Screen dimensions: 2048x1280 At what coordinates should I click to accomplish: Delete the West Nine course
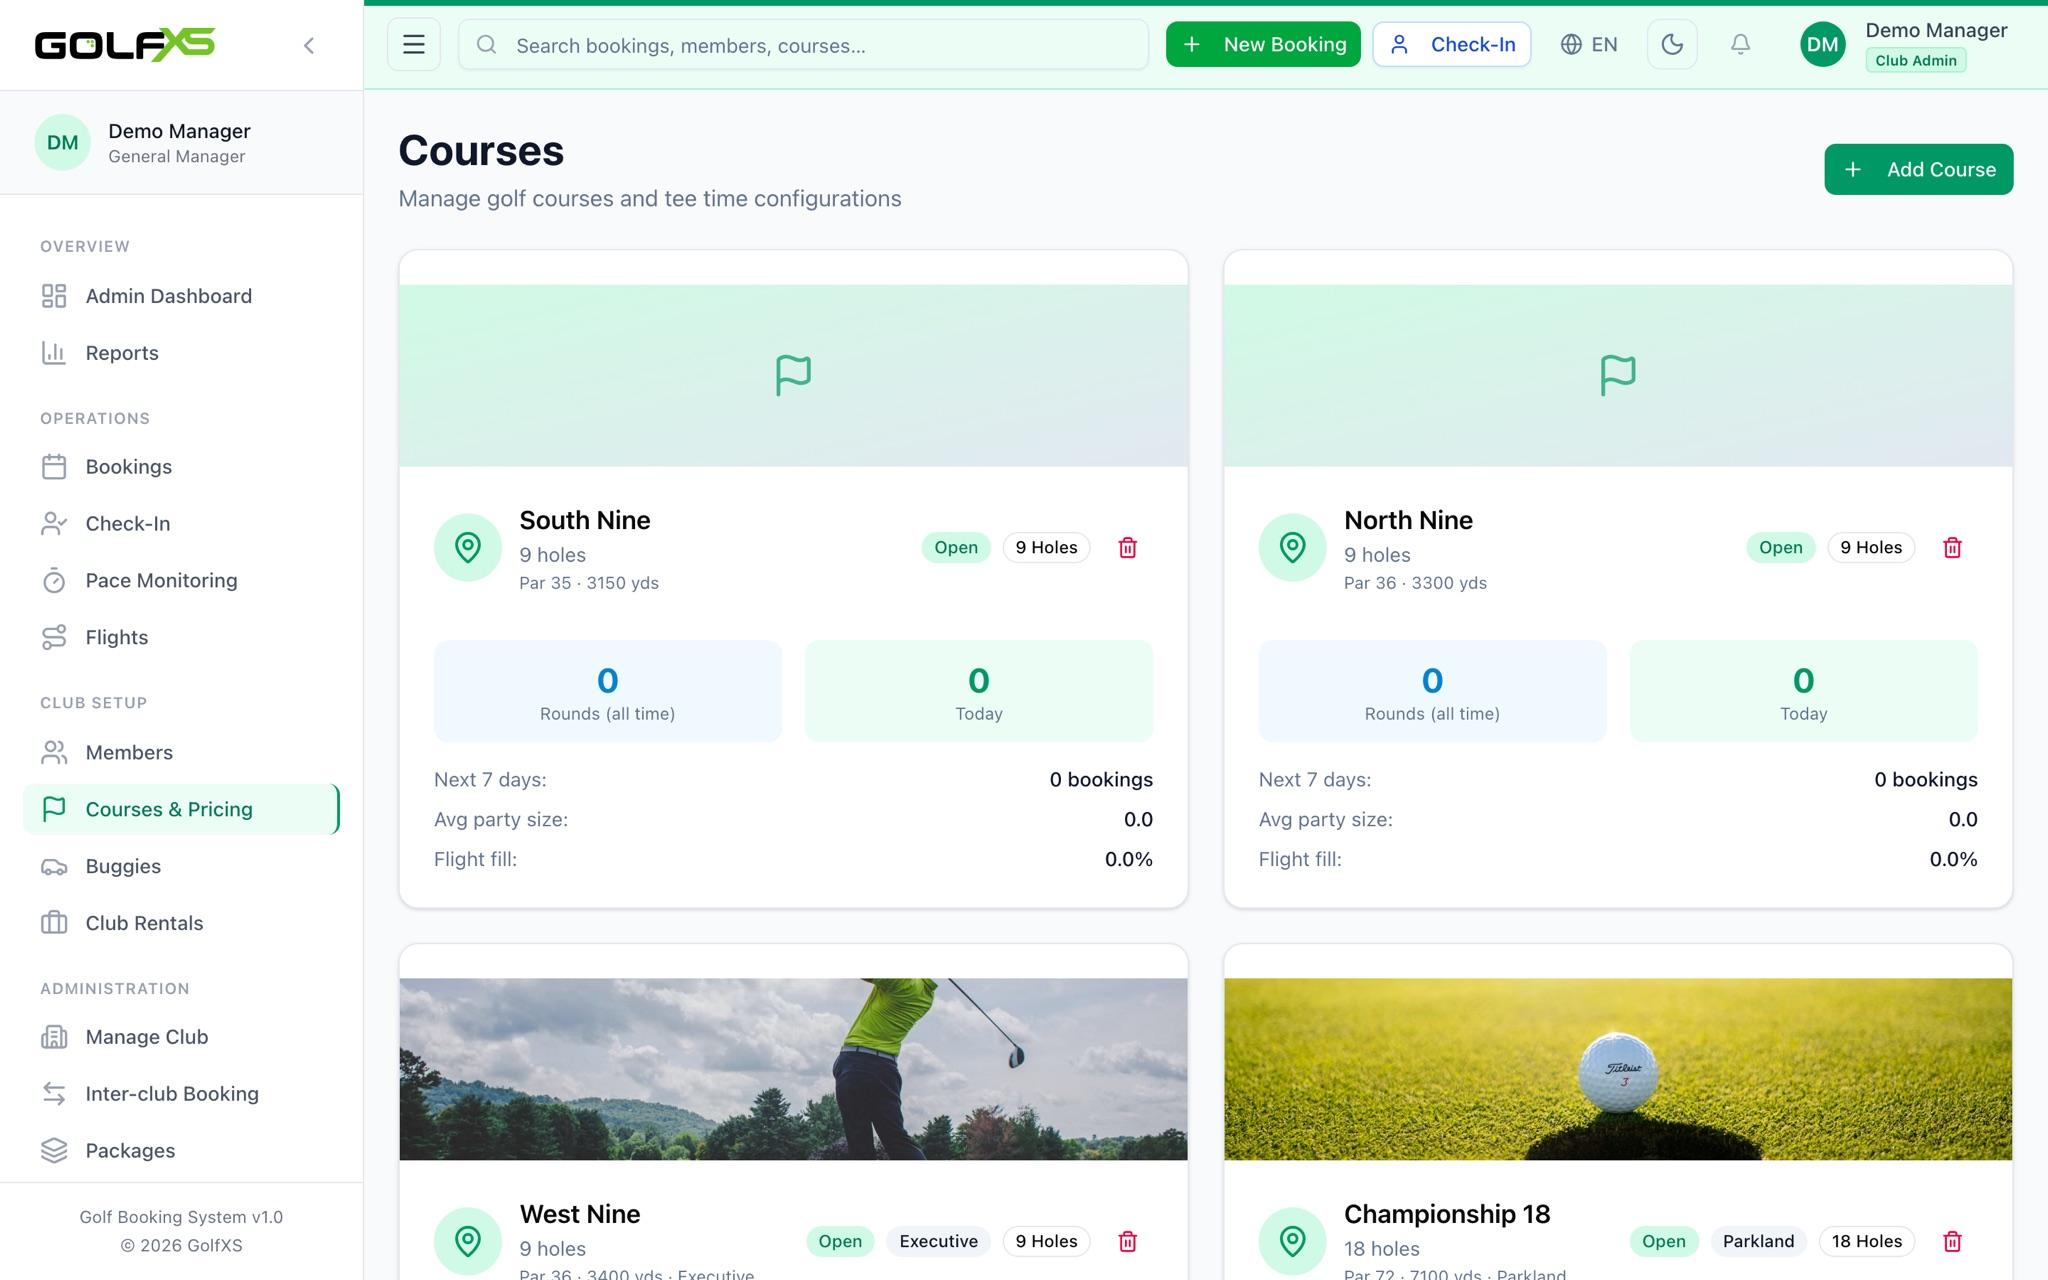pyautogui.click(x=1127, y=1242)
